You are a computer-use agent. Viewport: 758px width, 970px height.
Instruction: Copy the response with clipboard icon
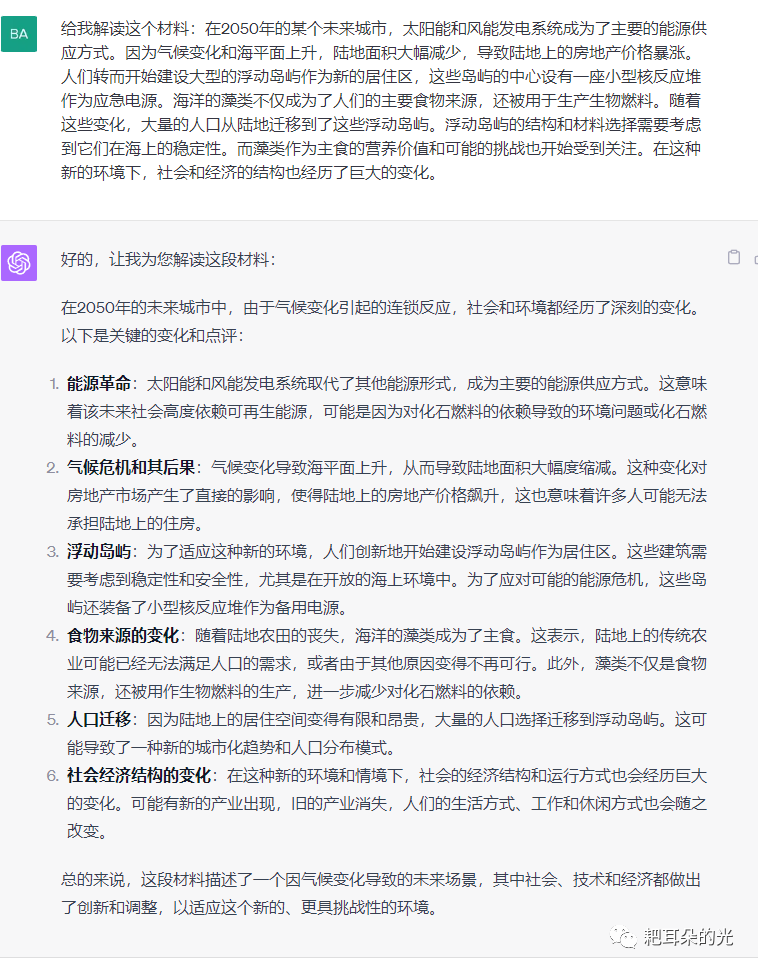734,257
